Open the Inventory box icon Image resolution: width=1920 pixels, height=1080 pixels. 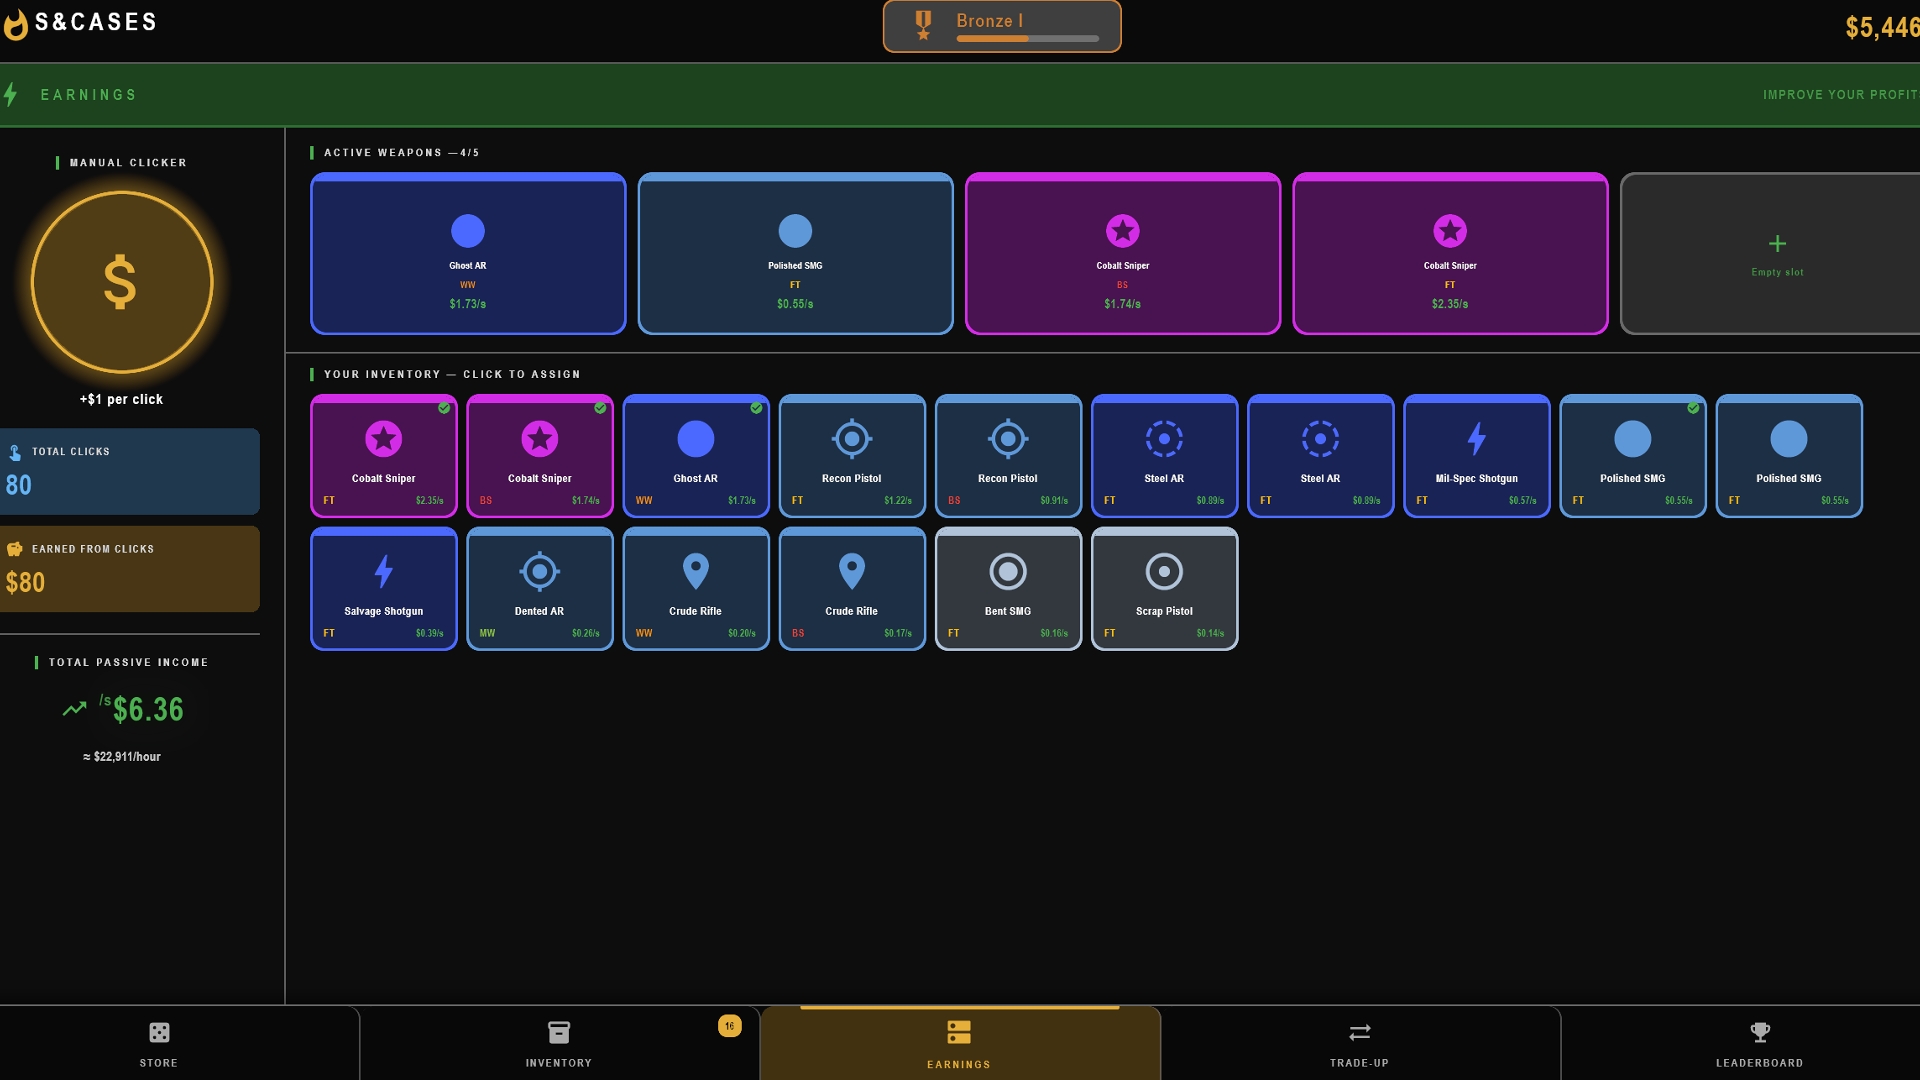[558, 1032]
